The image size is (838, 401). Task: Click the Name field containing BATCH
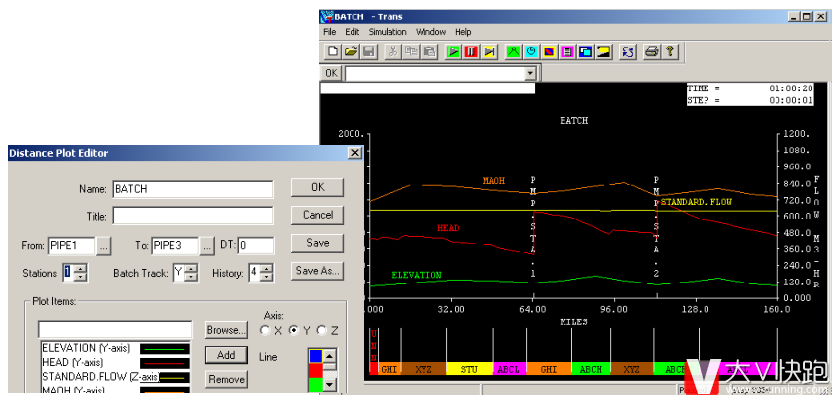pos(193,189)
